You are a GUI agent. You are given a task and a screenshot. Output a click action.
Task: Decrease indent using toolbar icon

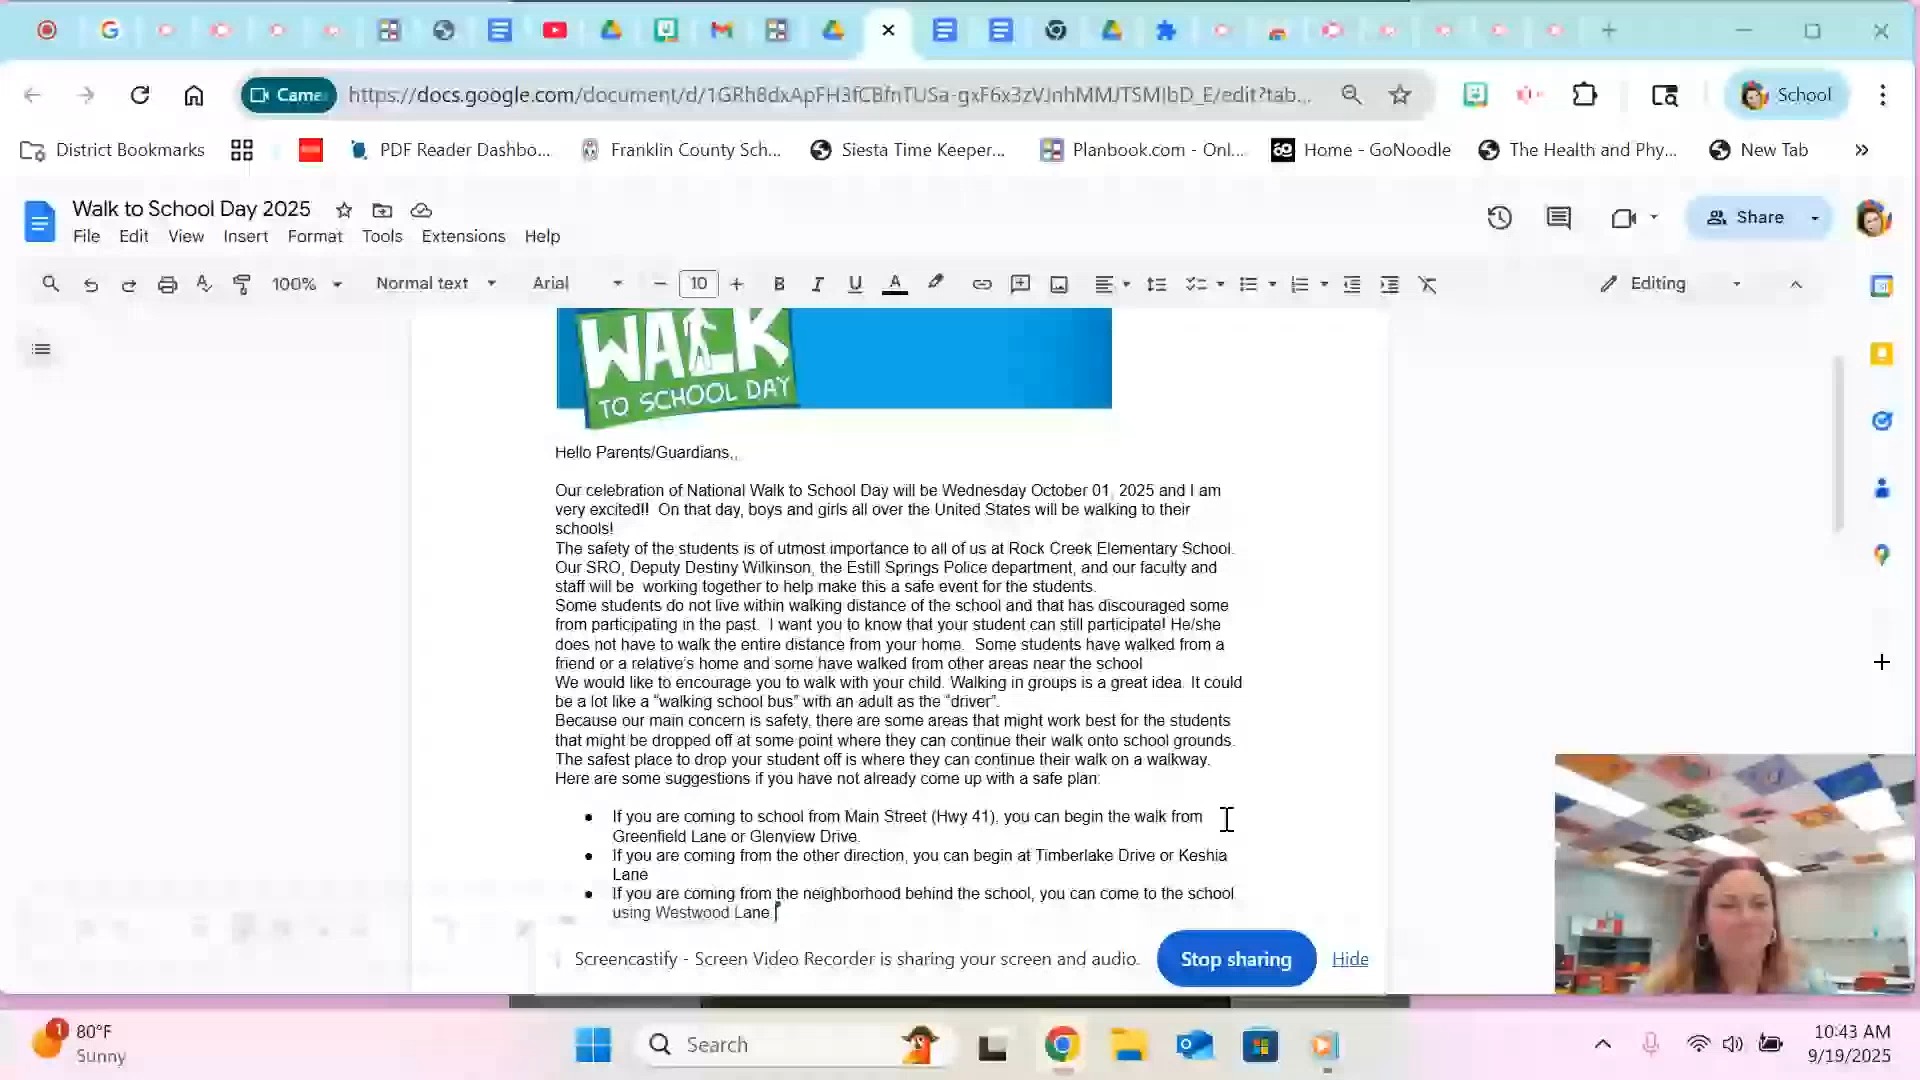pos(1352,285)
